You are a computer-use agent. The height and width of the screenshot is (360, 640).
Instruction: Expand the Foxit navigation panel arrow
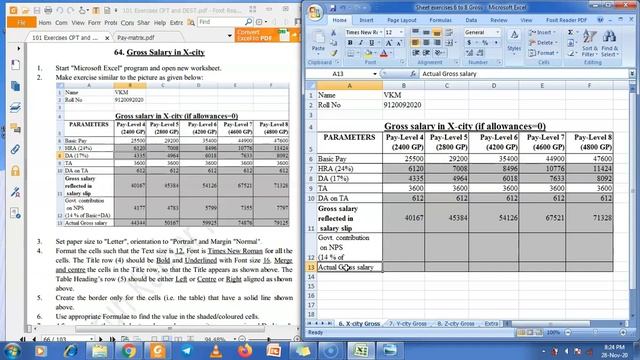point(18,49)
